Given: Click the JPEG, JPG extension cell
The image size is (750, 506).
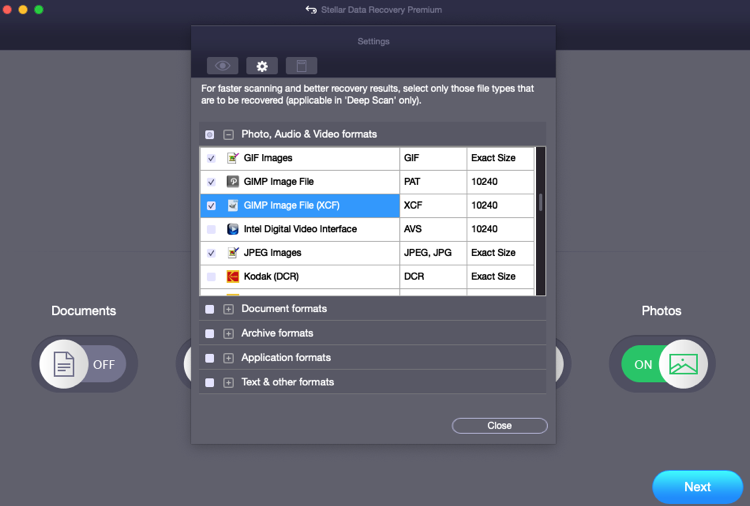Looking at the screenshot, I should (433, 253).
